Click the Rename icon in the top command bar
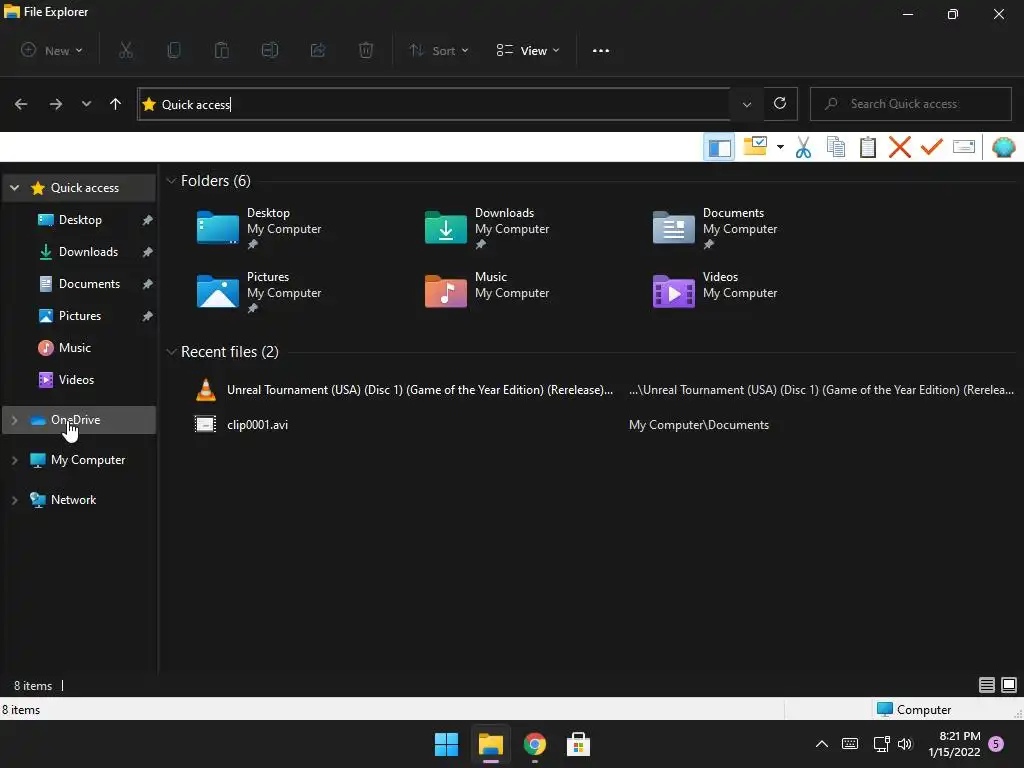The width and height of the screenshot is (1024, 768). click(270, 50)
